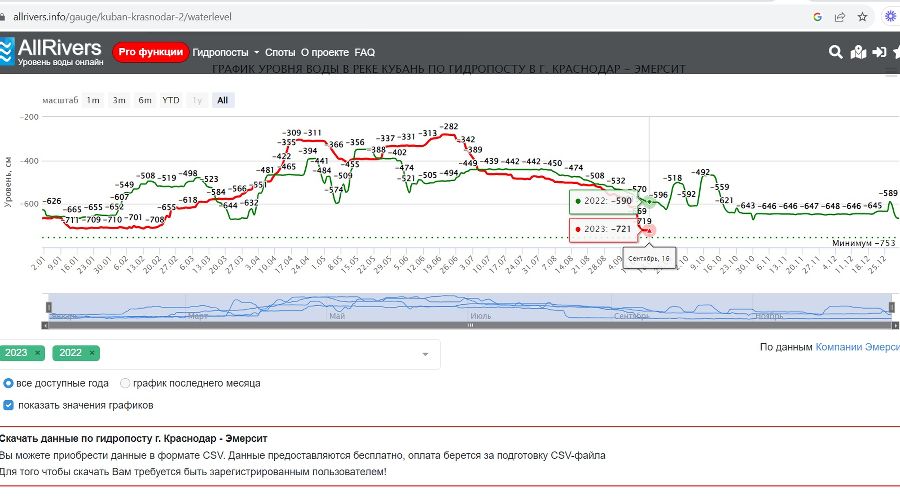
Task: Click the browser share page icon
Action: click(839, 16)
